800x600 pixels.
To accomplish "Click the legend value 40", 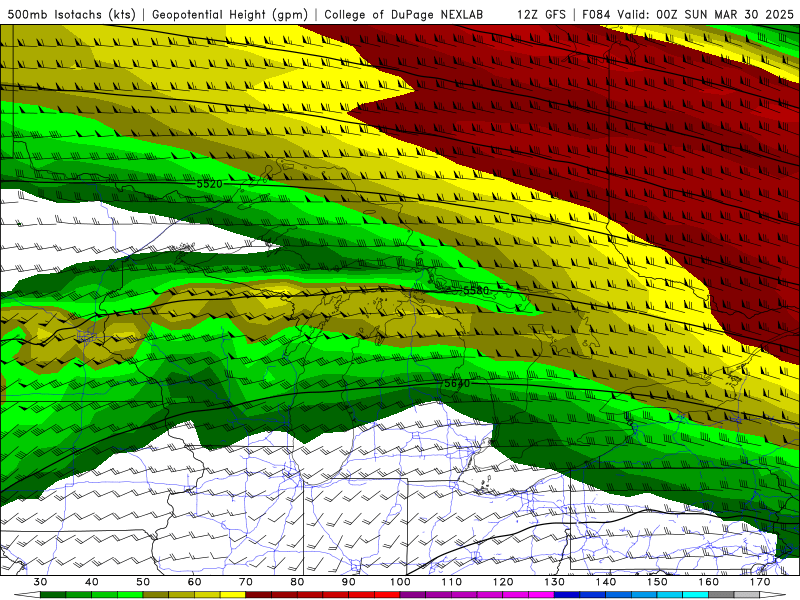I will 92,582.
